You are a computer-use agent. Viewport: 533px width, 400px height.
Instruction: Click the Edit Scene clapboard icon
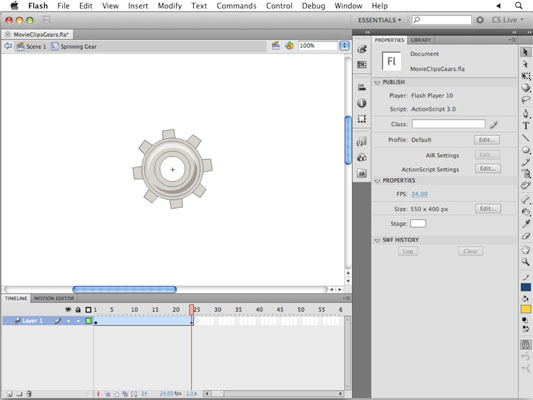point(276,46)
